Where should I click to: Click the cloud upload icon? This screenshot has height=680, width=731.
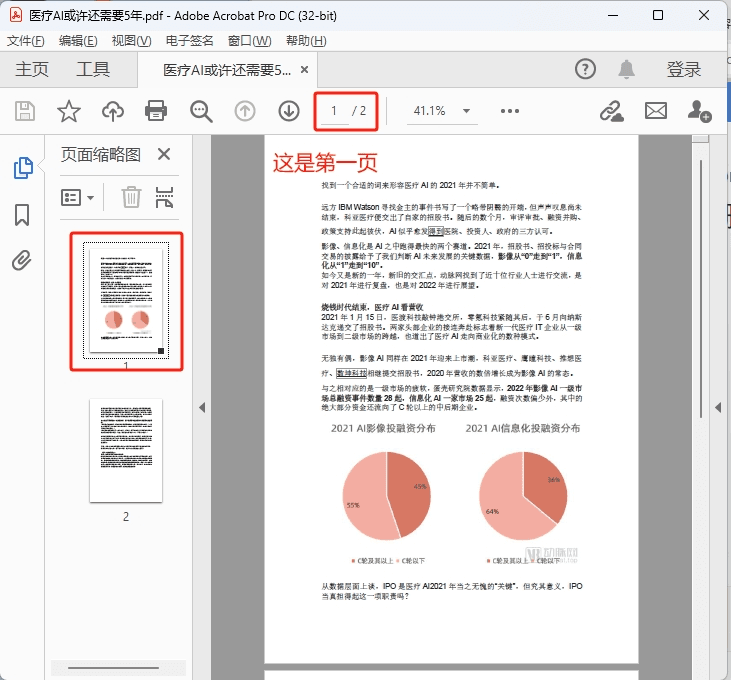[x=113, y=111]
